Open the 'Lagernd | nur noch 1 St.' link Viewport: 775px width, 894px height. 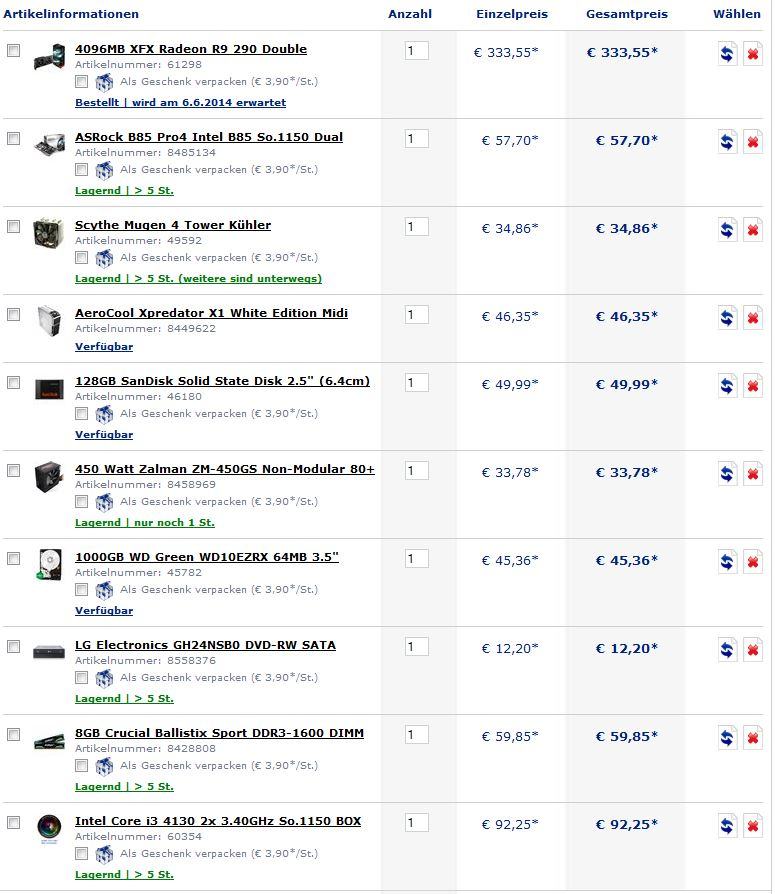click(x=145, y=522)
